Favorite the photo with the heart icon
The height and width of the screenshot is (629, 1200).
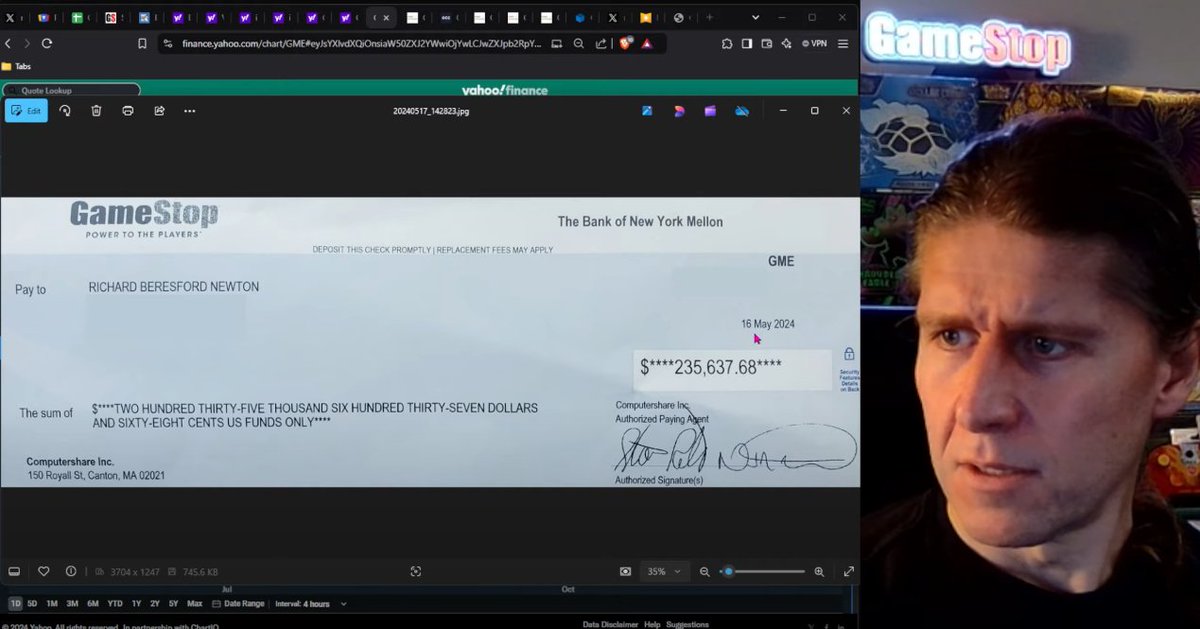pos(44,571)
